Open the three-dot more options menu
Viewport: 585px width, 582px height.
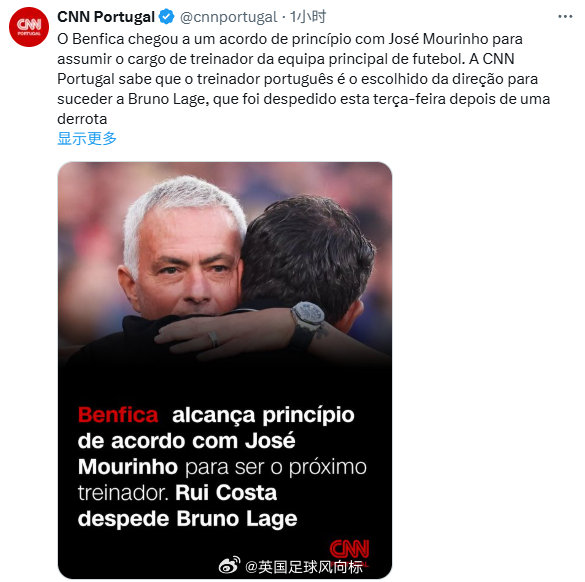click(565, 16)
